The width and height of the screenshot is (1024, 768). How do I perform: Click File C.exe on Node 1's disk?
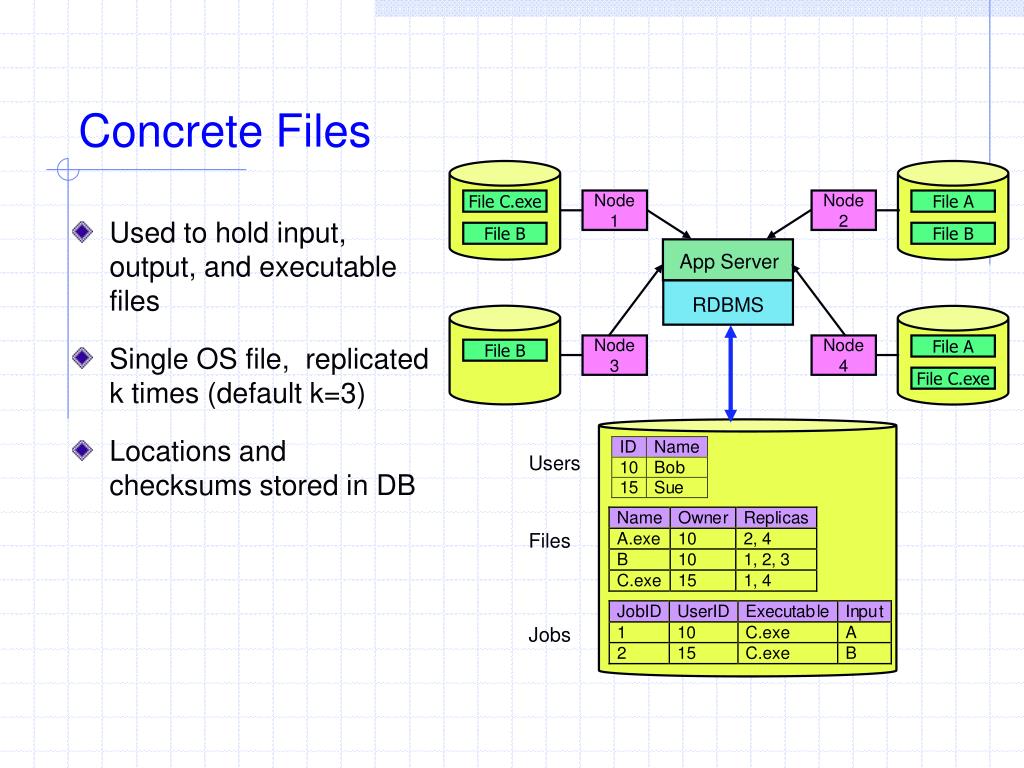tap(505, 202)
